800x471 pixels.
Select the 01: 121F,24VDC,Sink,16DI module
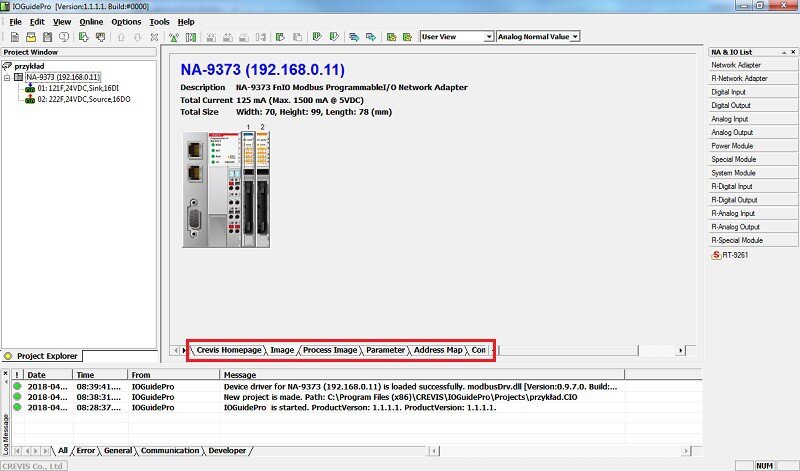coord(78,88)
